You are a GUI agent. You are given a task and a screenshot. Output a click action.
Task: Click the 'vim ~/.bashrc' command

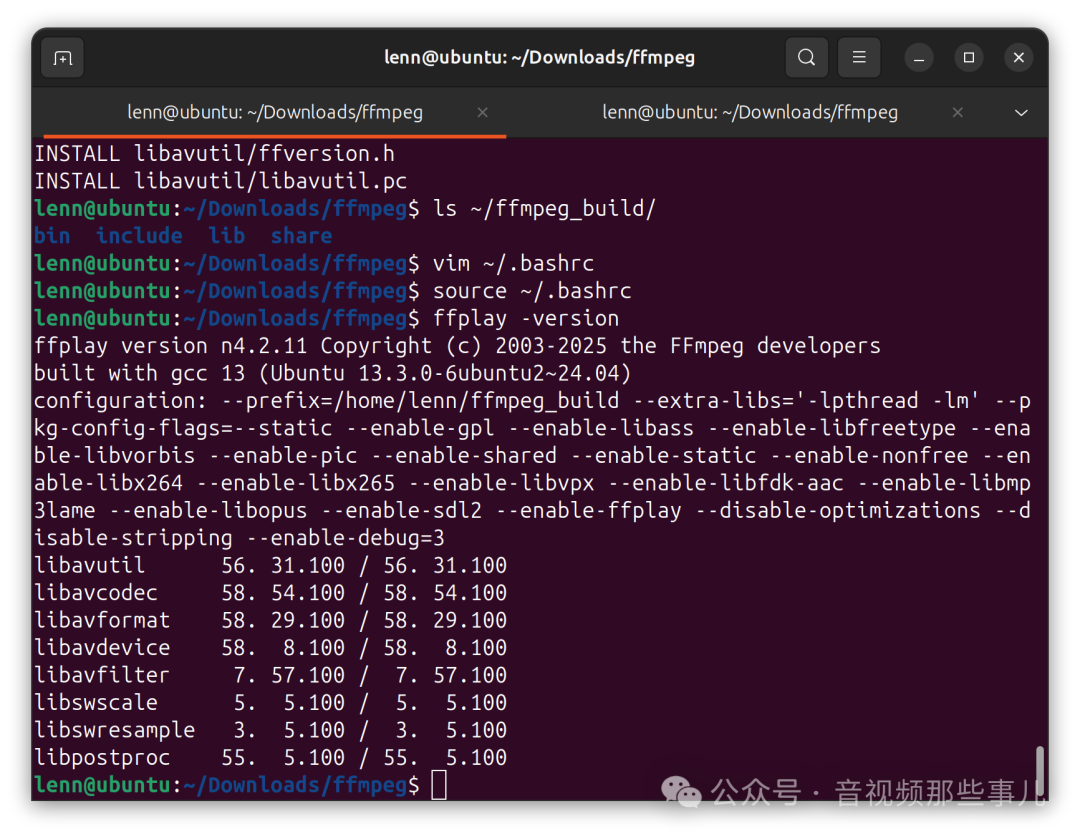(x=513, y=263)
